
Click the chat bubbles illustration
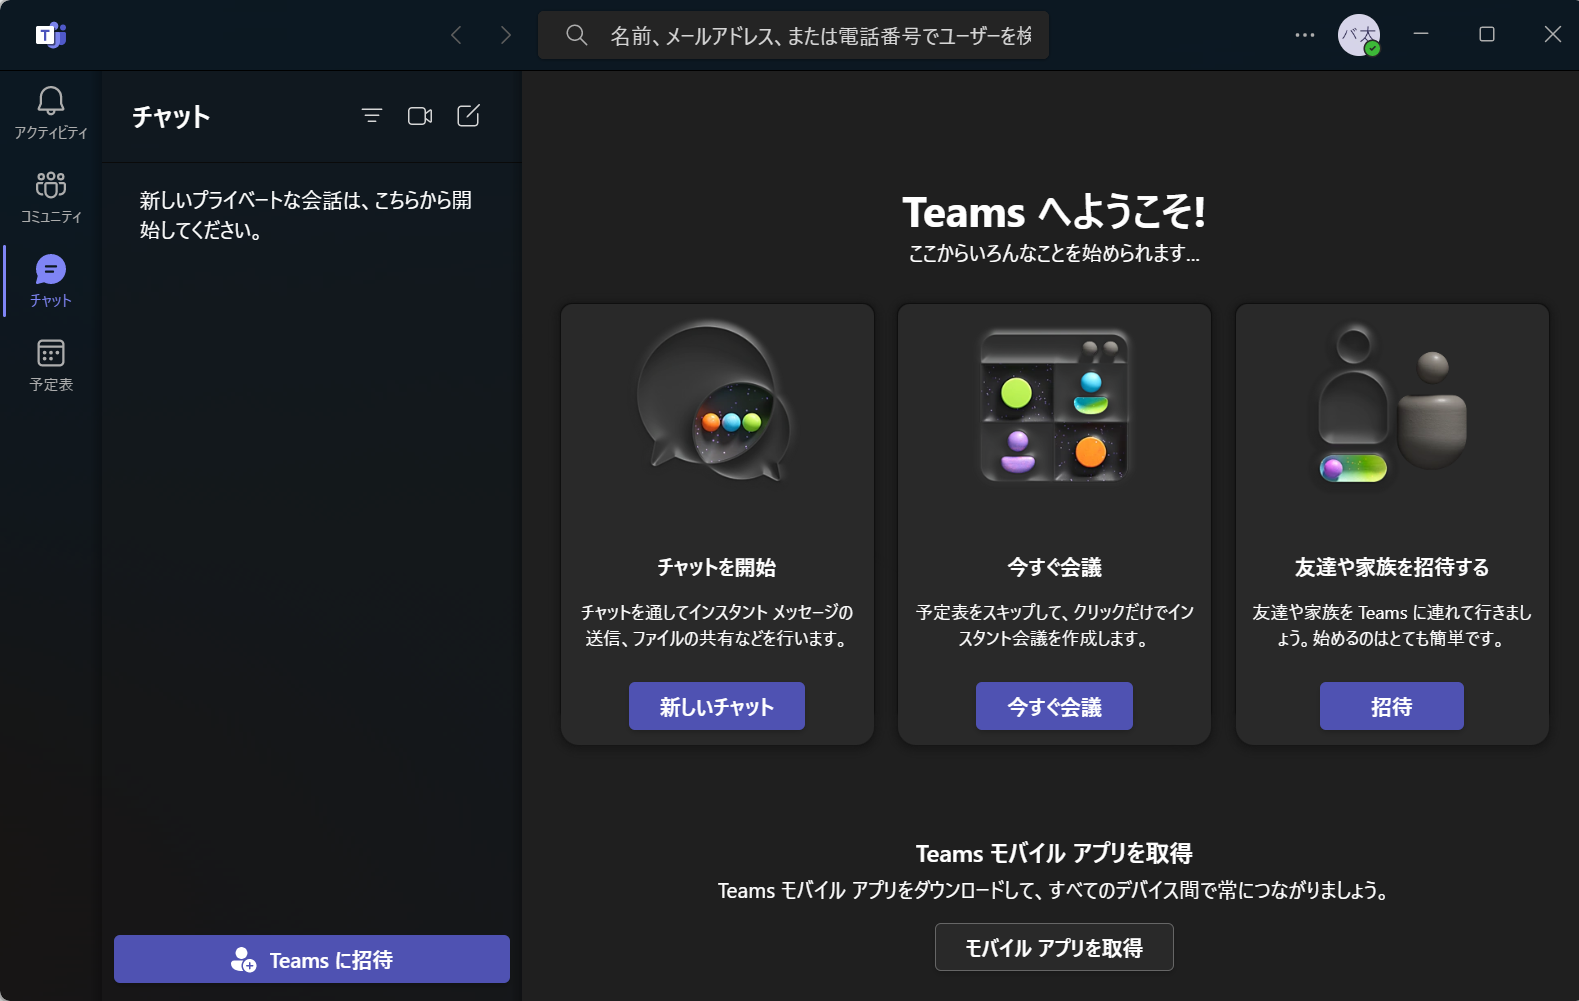click(714, 403)
